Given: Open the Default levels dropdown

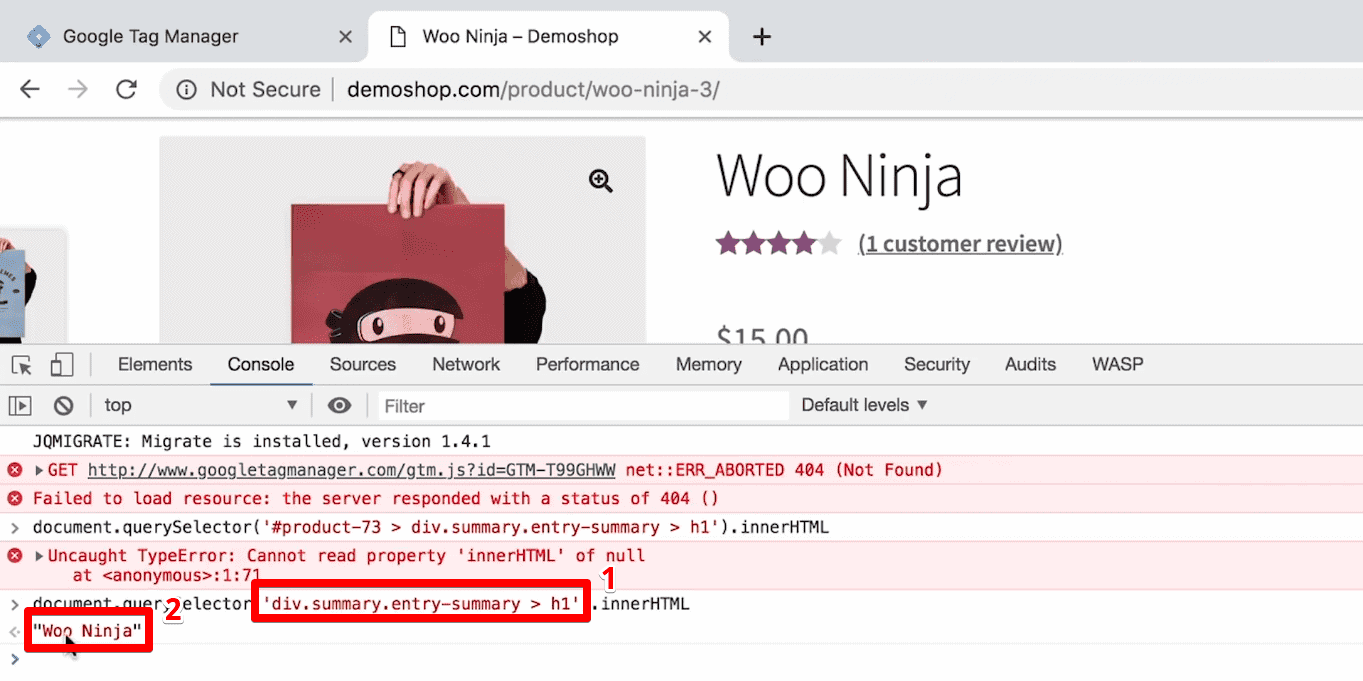Looking at the screenshot, I should tap(862, 405).
